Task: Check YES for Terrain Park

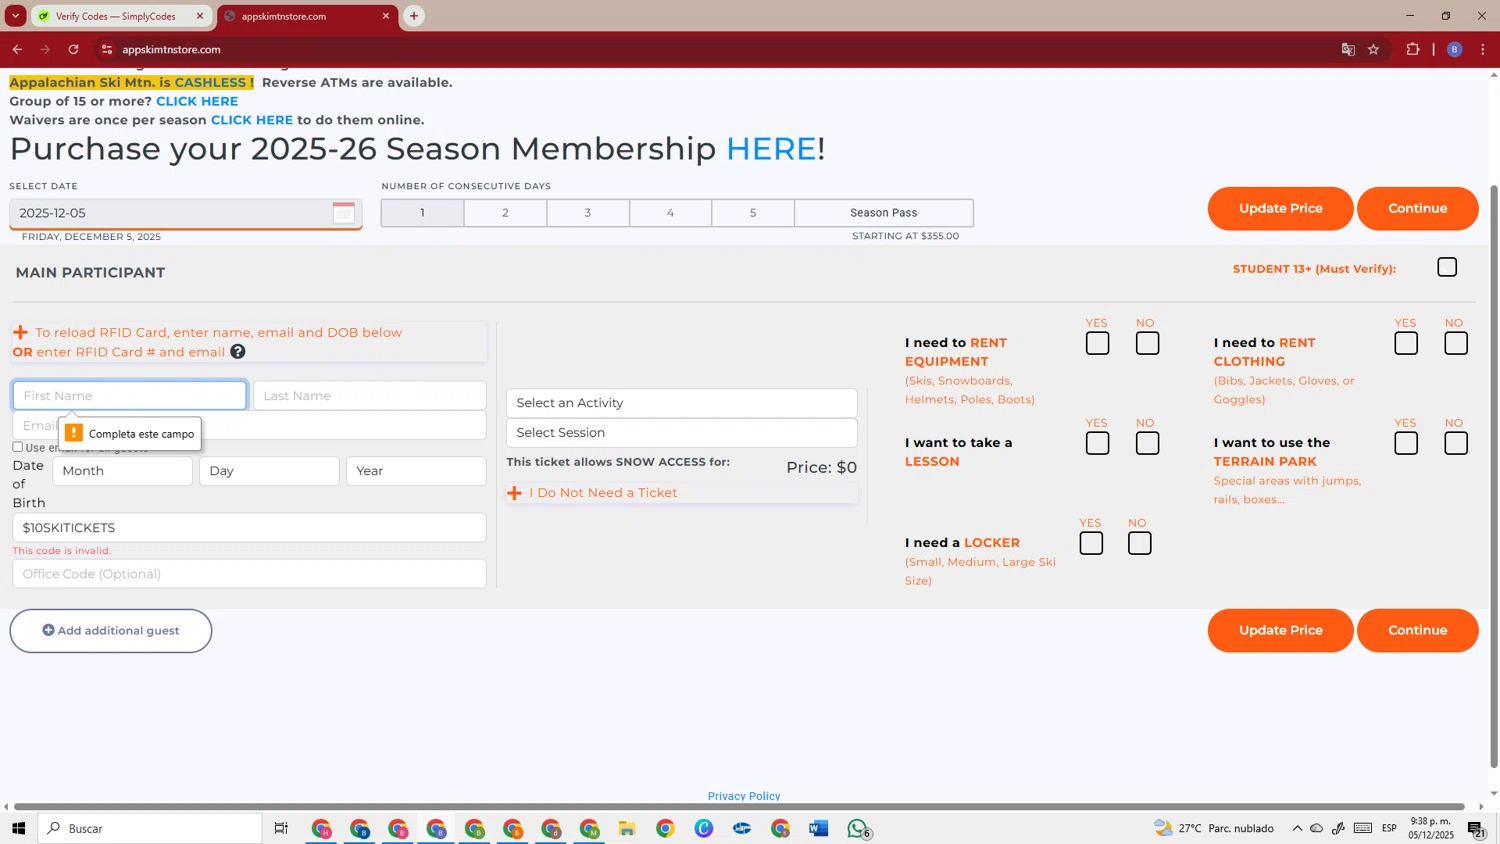Action: pyautogui.click(x=1406, y=443)
